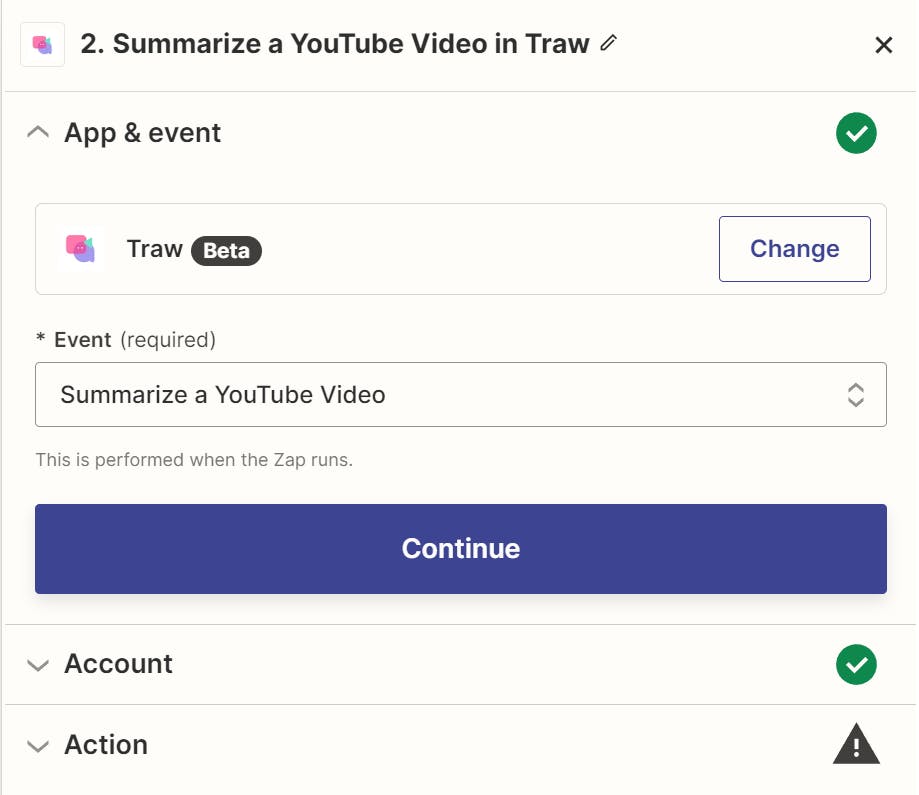Expand the Account section chevron
The width and height of the screenshot is (919, 795).
coord(38,665)
